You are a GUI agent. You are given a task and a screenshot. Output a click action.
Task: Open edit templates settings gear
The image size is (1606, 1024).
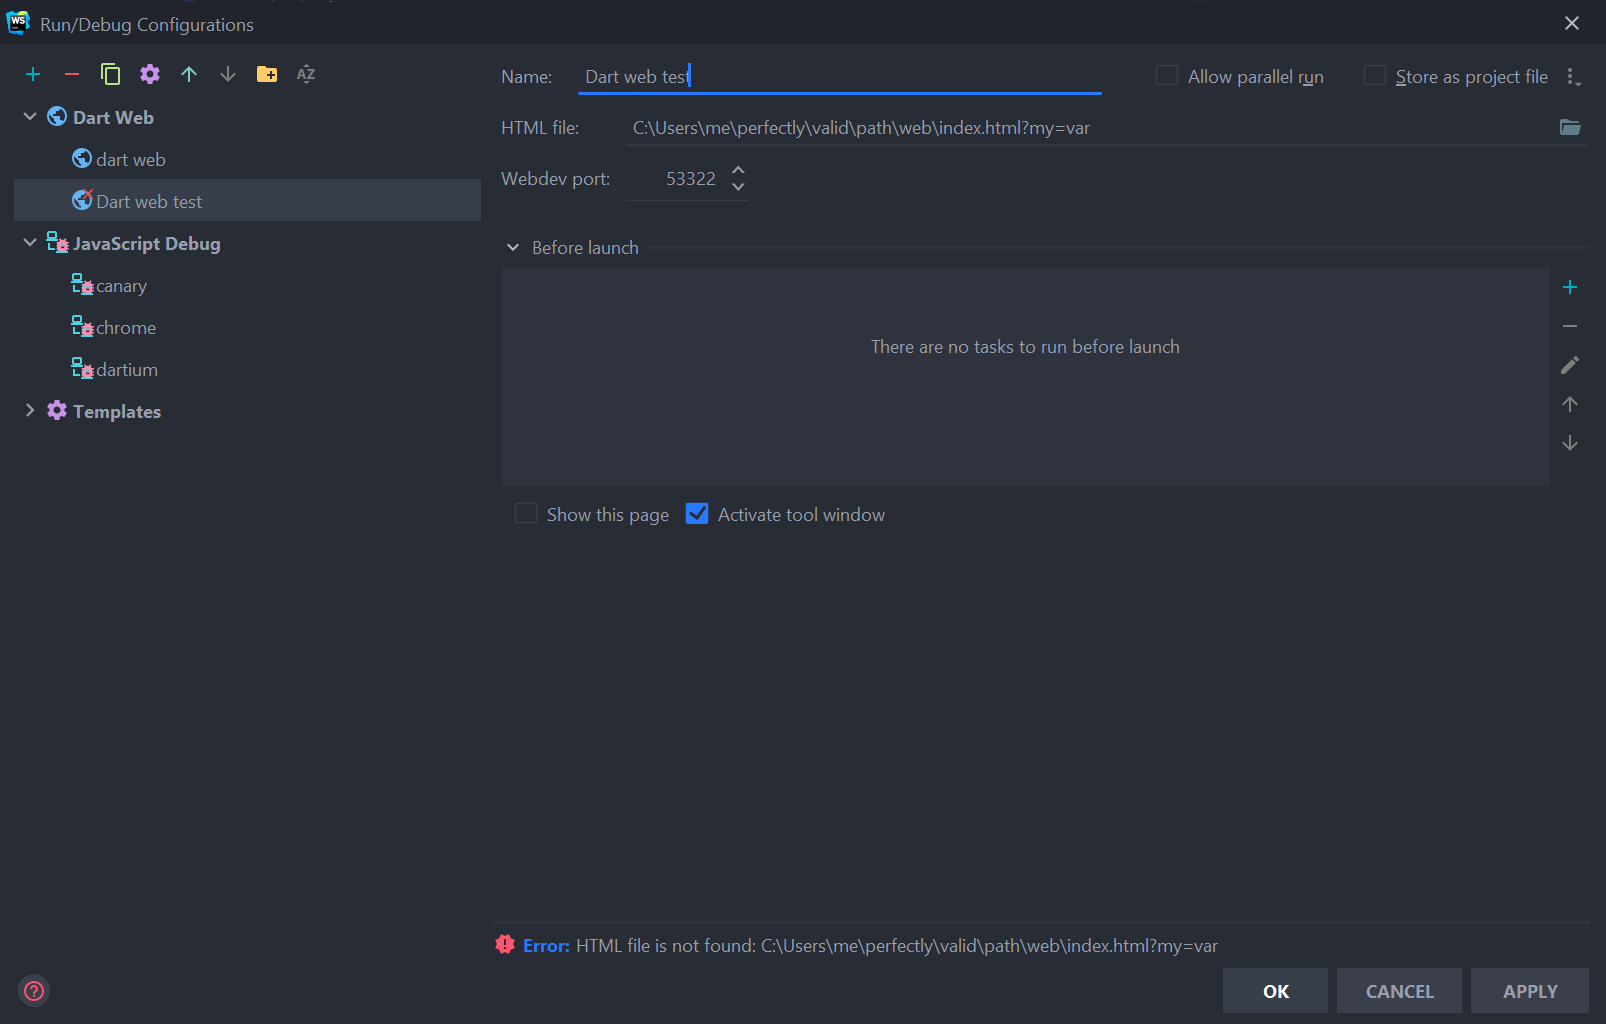coord(150,74)
